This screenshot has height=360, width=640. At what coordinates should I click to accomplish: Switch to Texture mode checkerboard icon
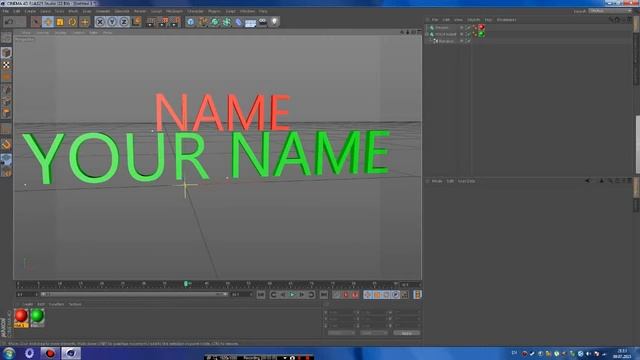pos(6,65)
